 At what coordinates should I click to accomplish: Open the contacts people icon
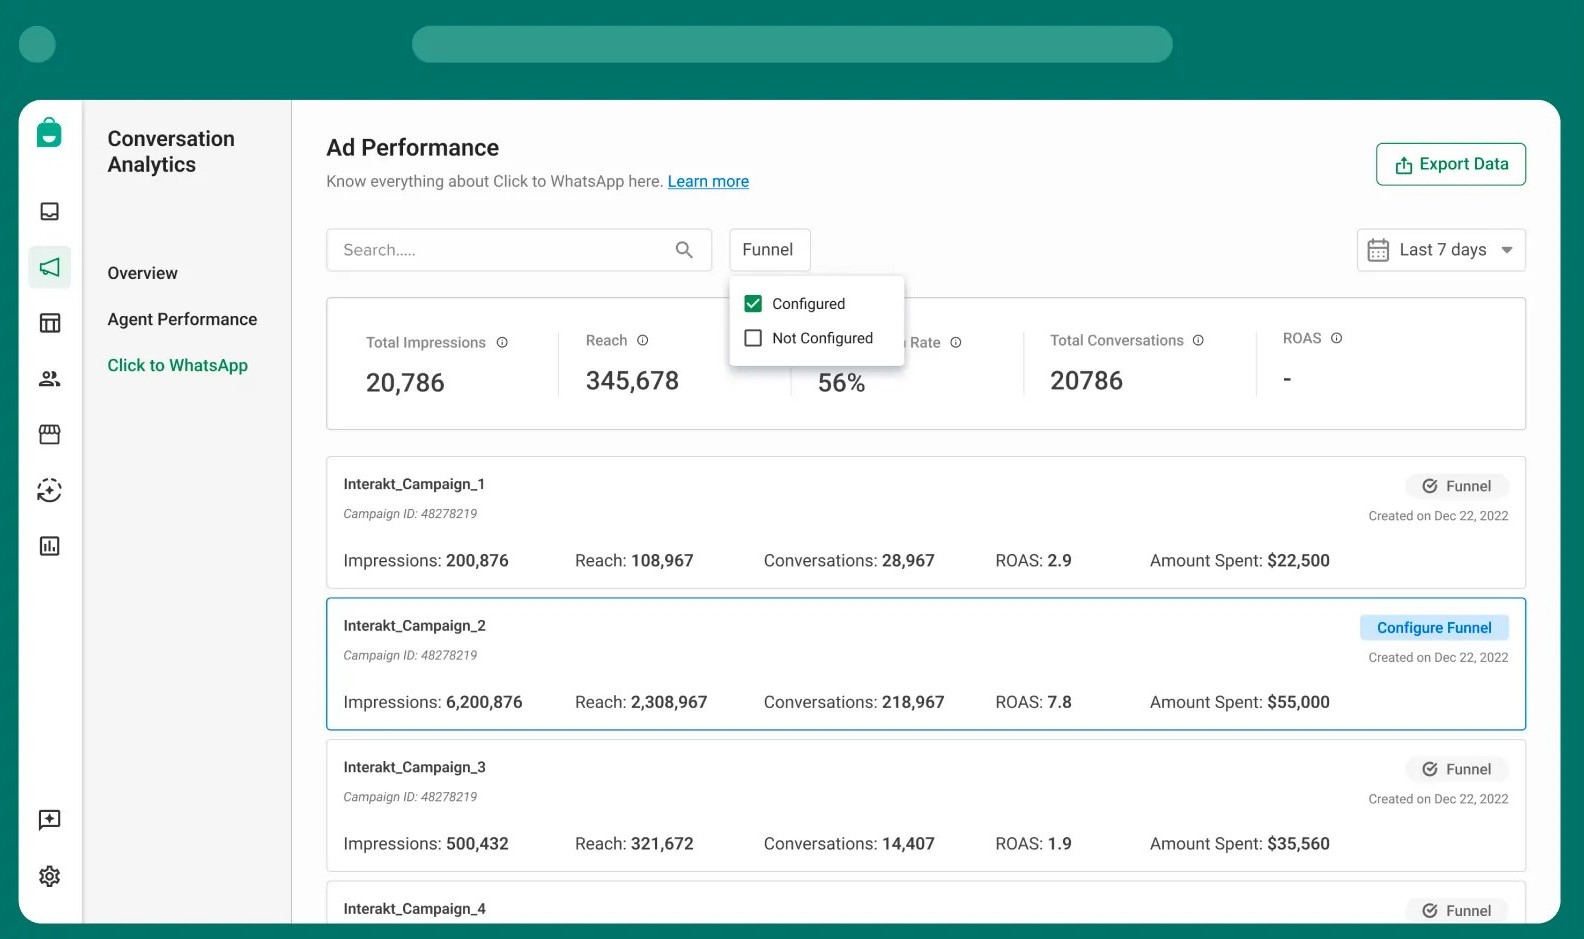[49, 379]
